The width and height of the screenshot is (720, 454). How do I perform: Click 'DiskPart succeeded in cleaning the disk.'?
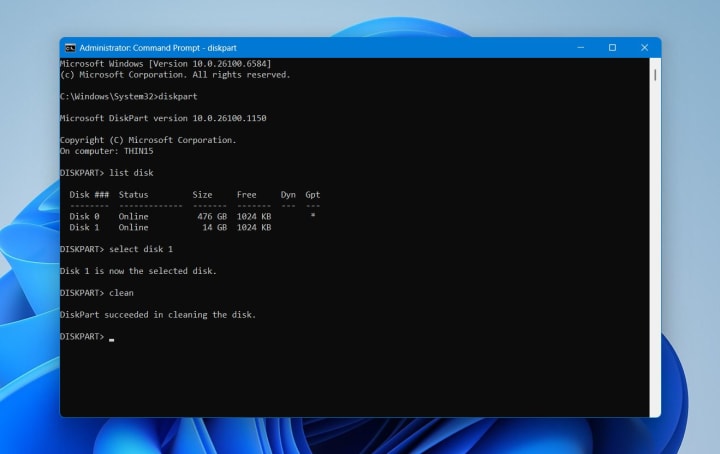(158, 315)
